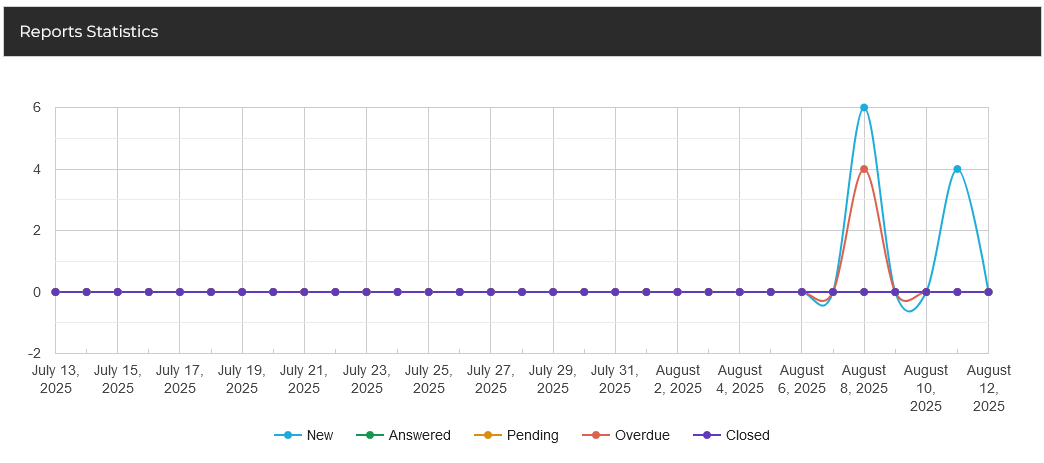The image size is (1044, 463).
Task: Click the August 8, 2025 axis label
Action: (x=864, y=379)
